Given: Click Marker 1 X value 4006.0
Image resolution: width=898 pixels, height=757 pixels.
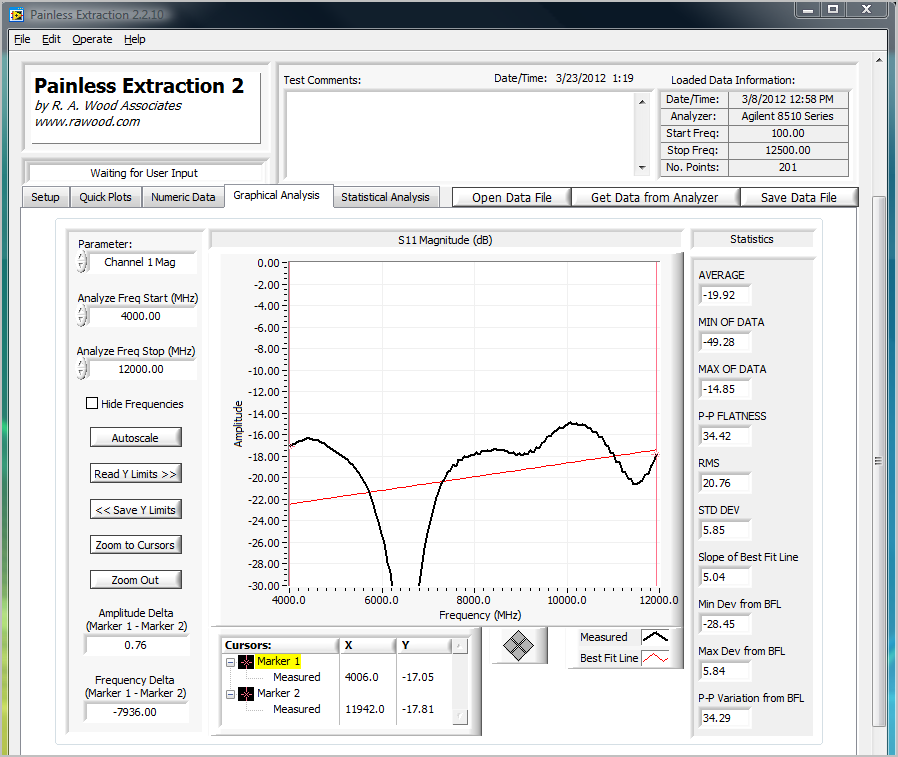Looking at the screenshot, I should coord(361,677).
